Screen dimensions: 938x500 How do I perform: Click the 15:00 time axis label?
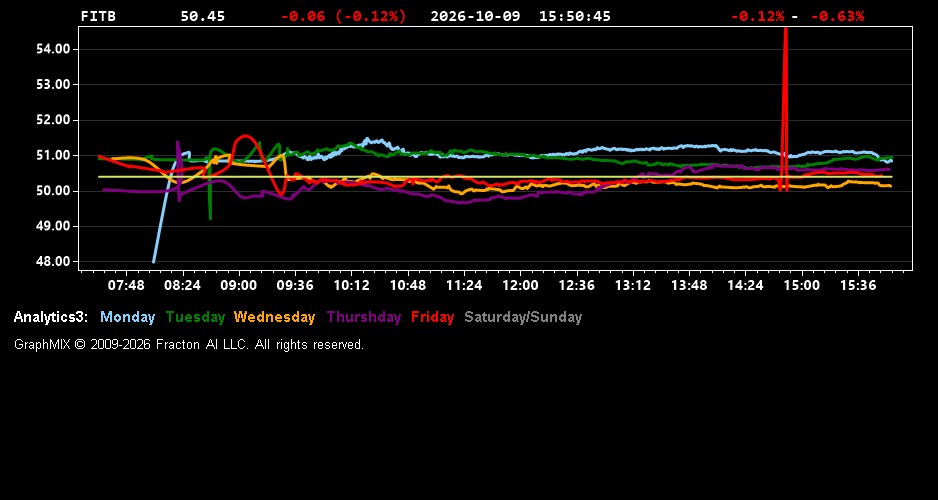pyautogui.click(x=802, y=286)
